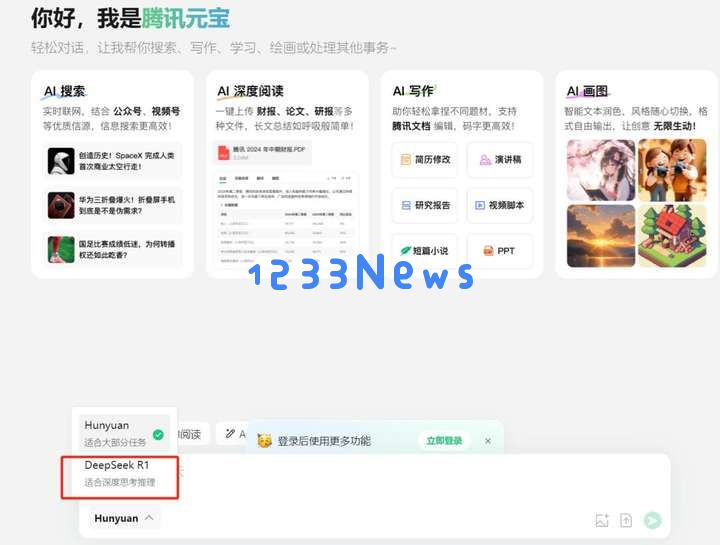The image size is (720, 545).
Task: Click the 华为三折叠爆火 headline text
Action: tap(127, 205)
